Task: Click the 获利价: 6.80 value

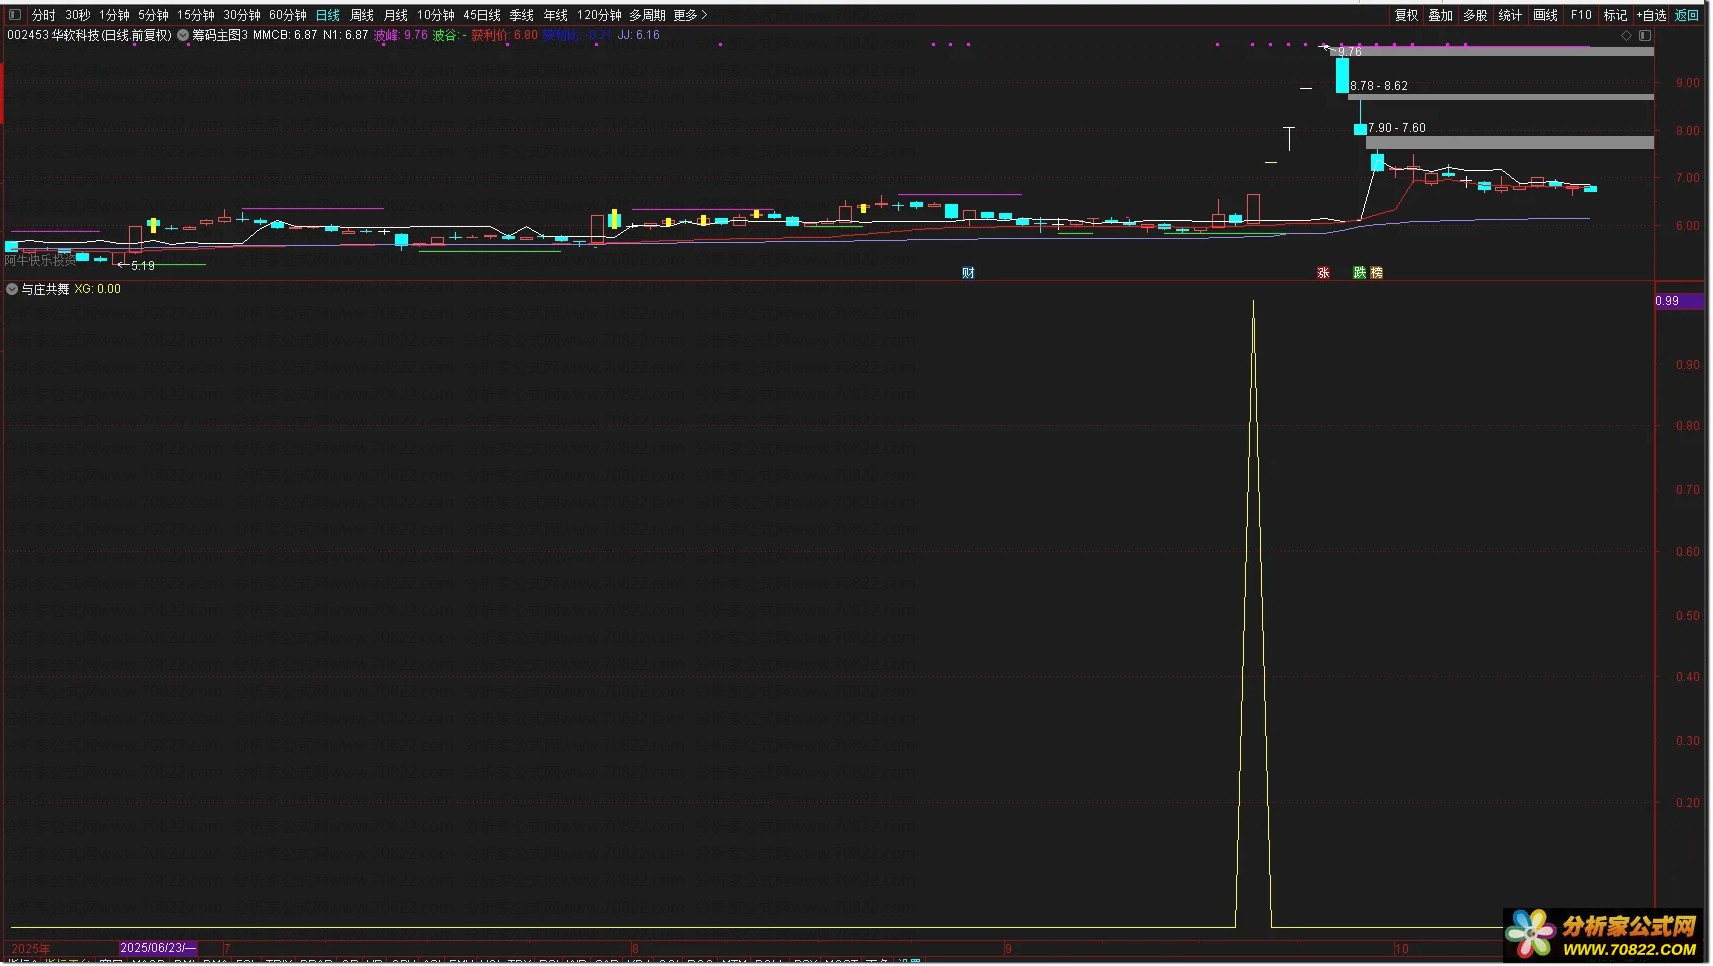Action: click(x=505, y=35)
